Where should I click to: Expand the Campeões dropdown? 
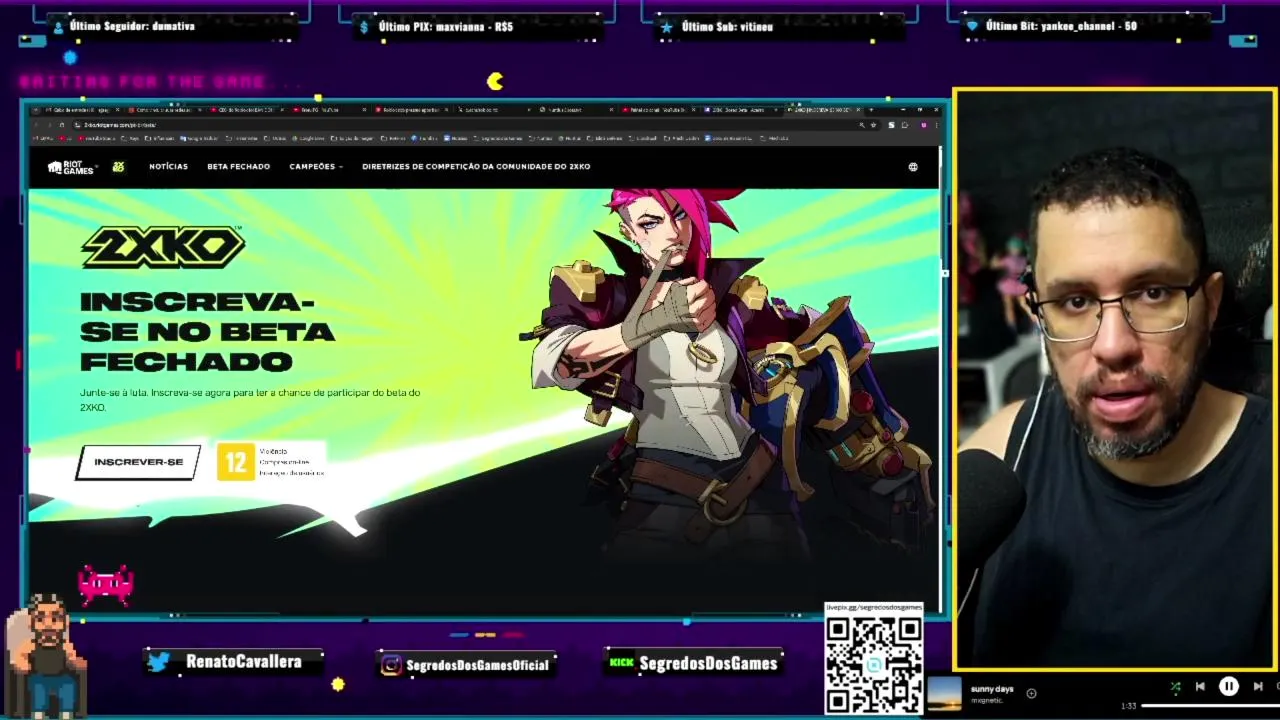pos(316,167)
